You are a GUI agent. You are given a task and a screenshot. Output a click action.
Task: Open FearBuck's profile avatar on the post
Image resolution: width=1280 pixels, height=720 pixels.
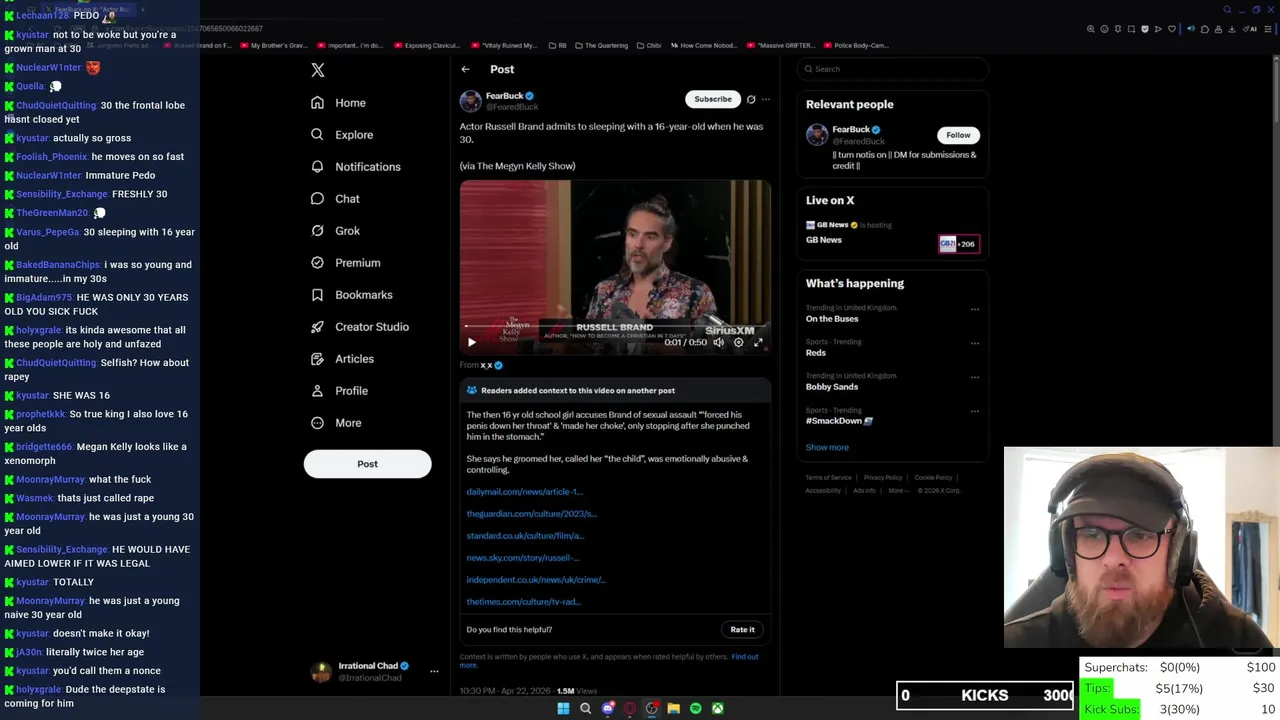[470, 101]
